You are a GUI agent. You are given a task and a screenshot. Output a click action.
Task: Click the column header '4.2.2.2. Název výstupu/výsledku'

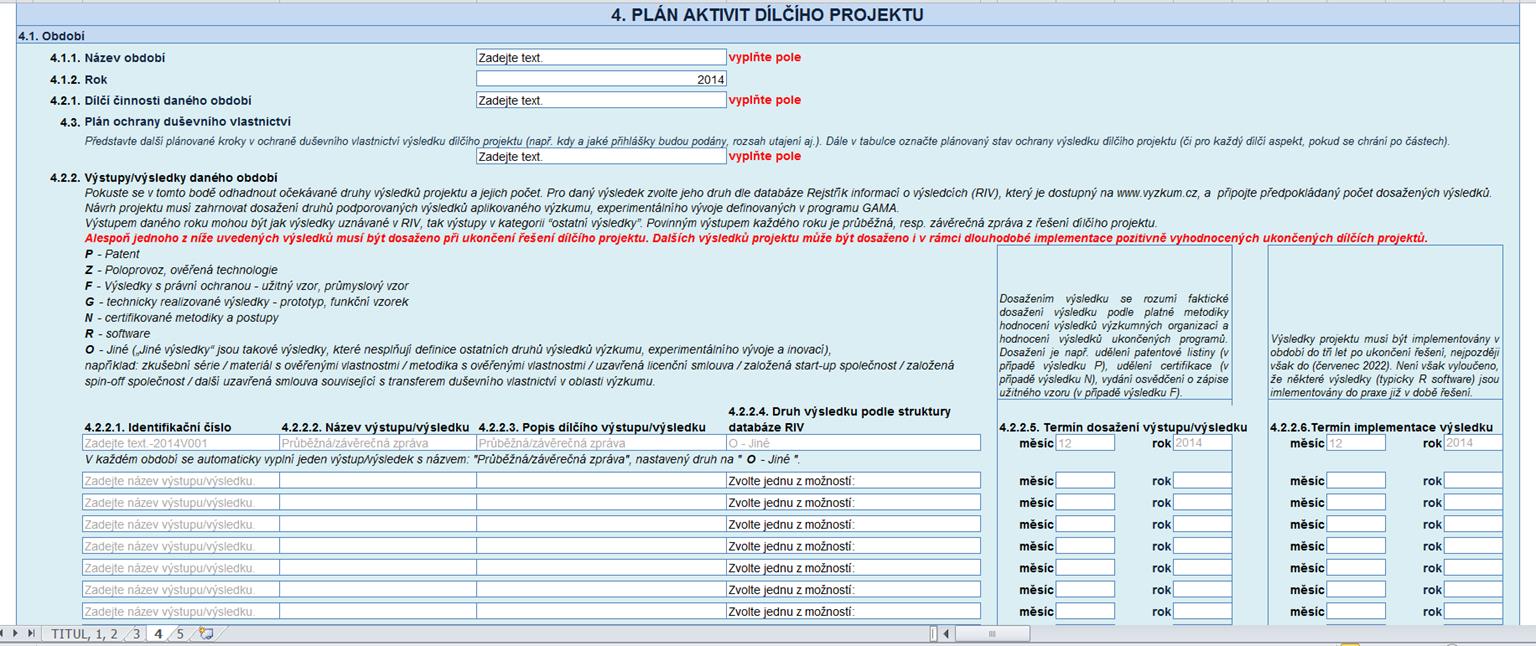point(375,427)
